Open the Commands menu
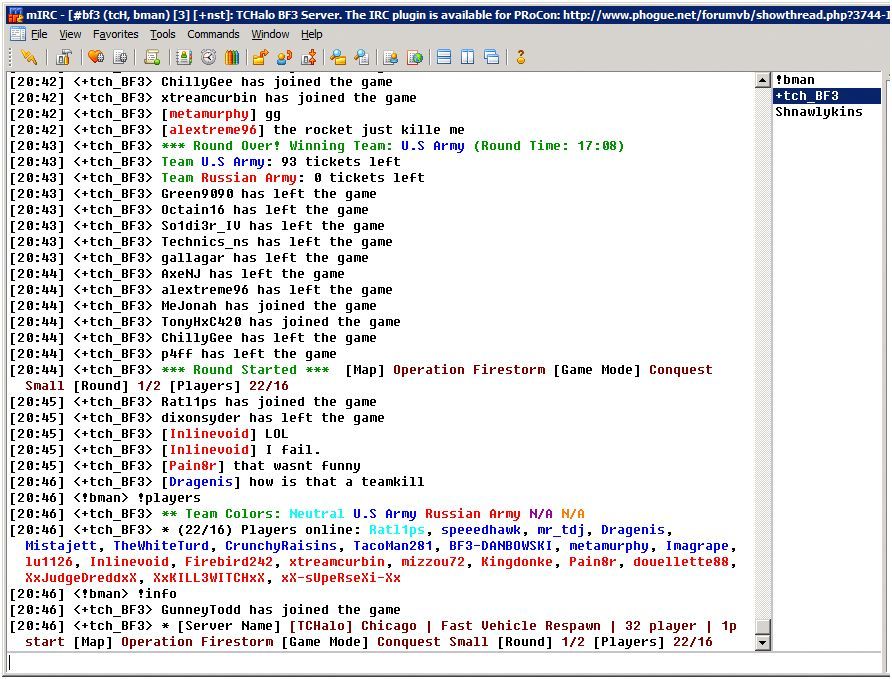 (x=213, y=34)
